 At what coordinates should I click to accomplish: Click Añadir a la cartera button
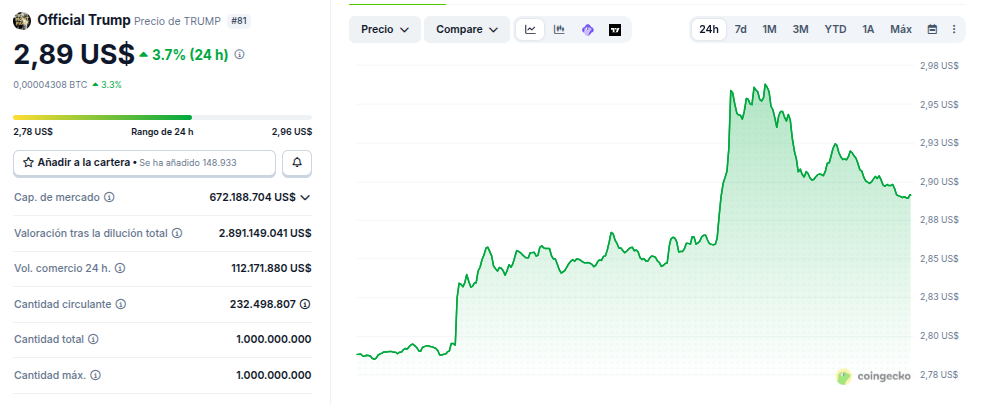[144, 162]
